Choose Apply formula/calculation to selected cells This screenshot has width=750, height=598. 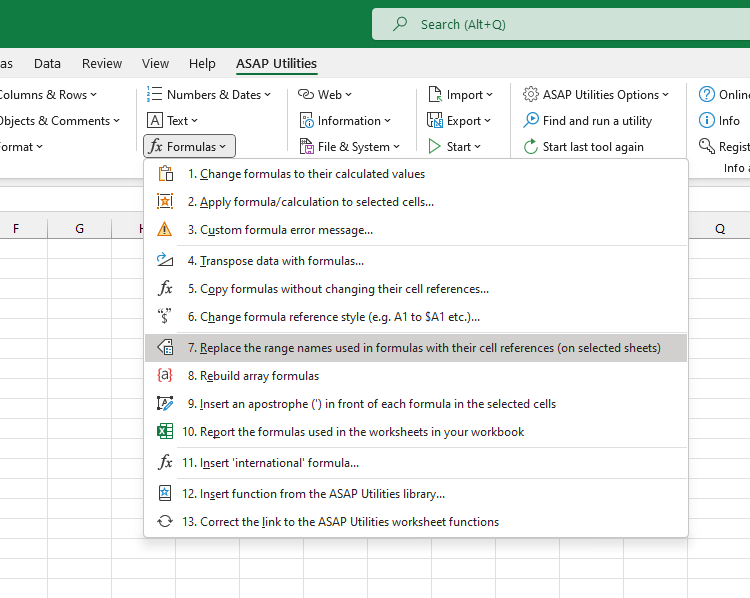pyautogui.click(x=416, y=201)
